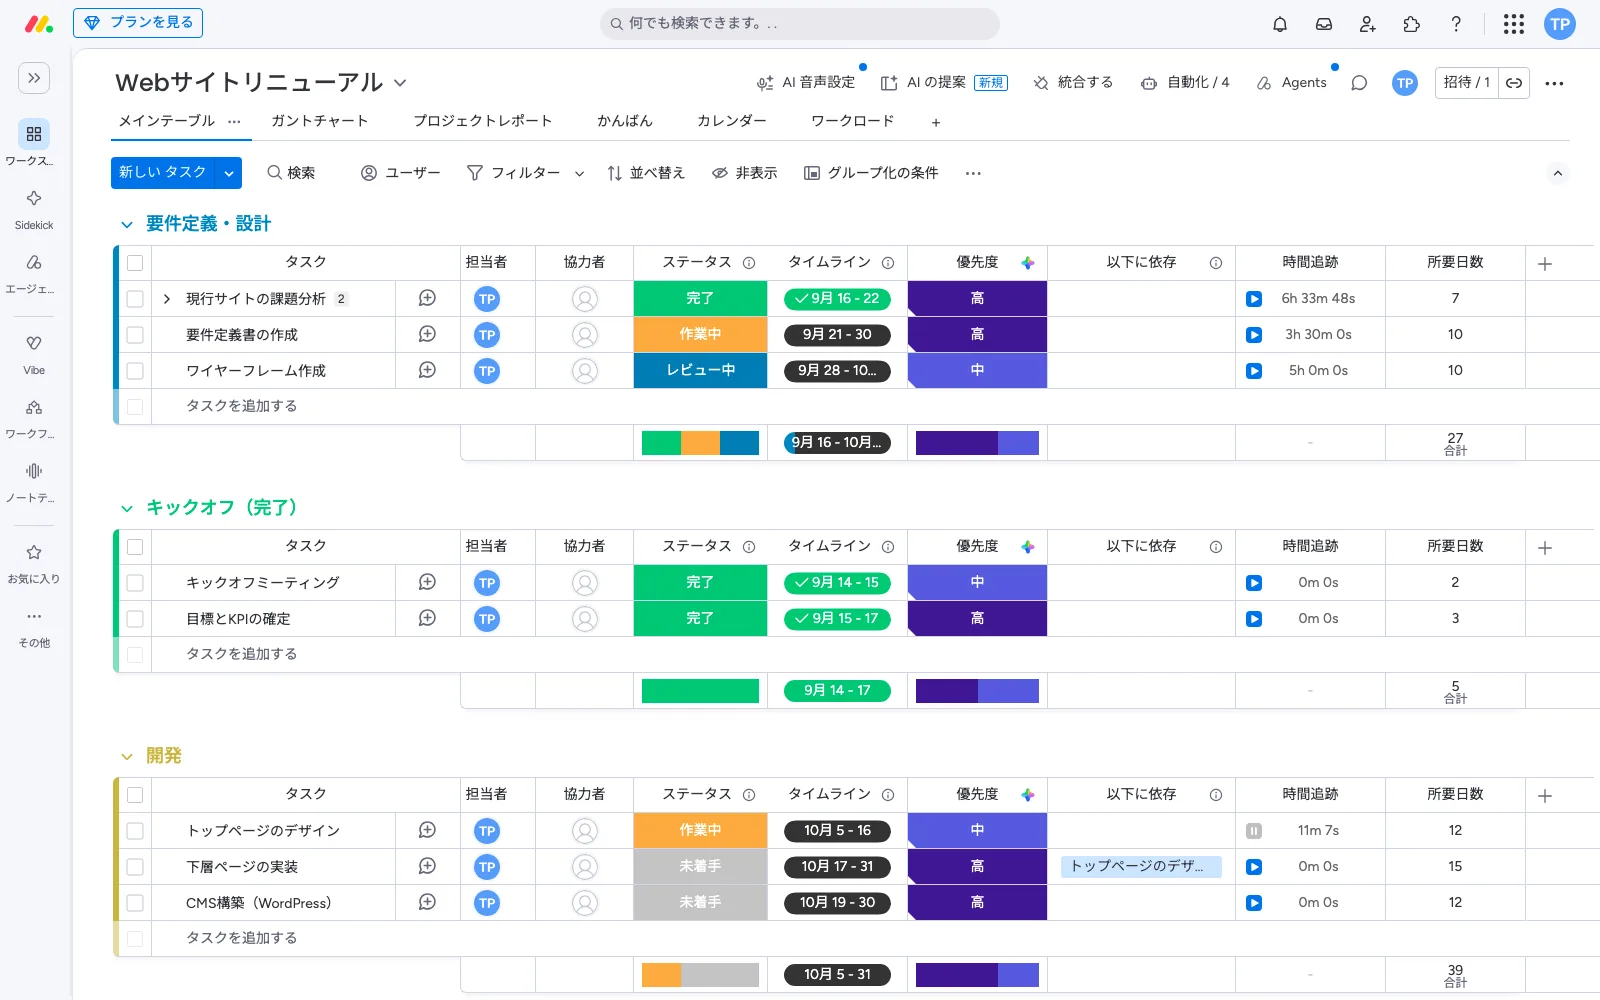
Task: Expand the left sidebar with double-chevron
Action: 34,78
